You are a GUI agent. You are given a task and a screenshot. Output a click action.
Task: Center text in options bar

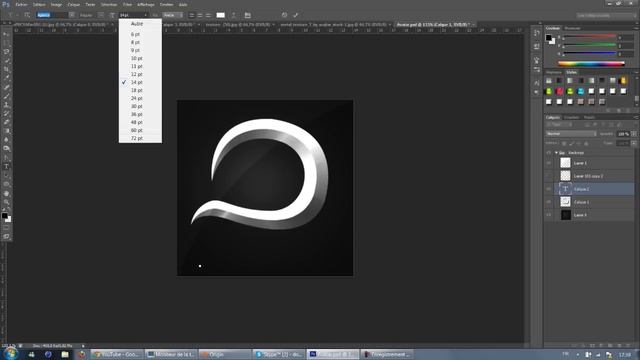click(200, 15)
